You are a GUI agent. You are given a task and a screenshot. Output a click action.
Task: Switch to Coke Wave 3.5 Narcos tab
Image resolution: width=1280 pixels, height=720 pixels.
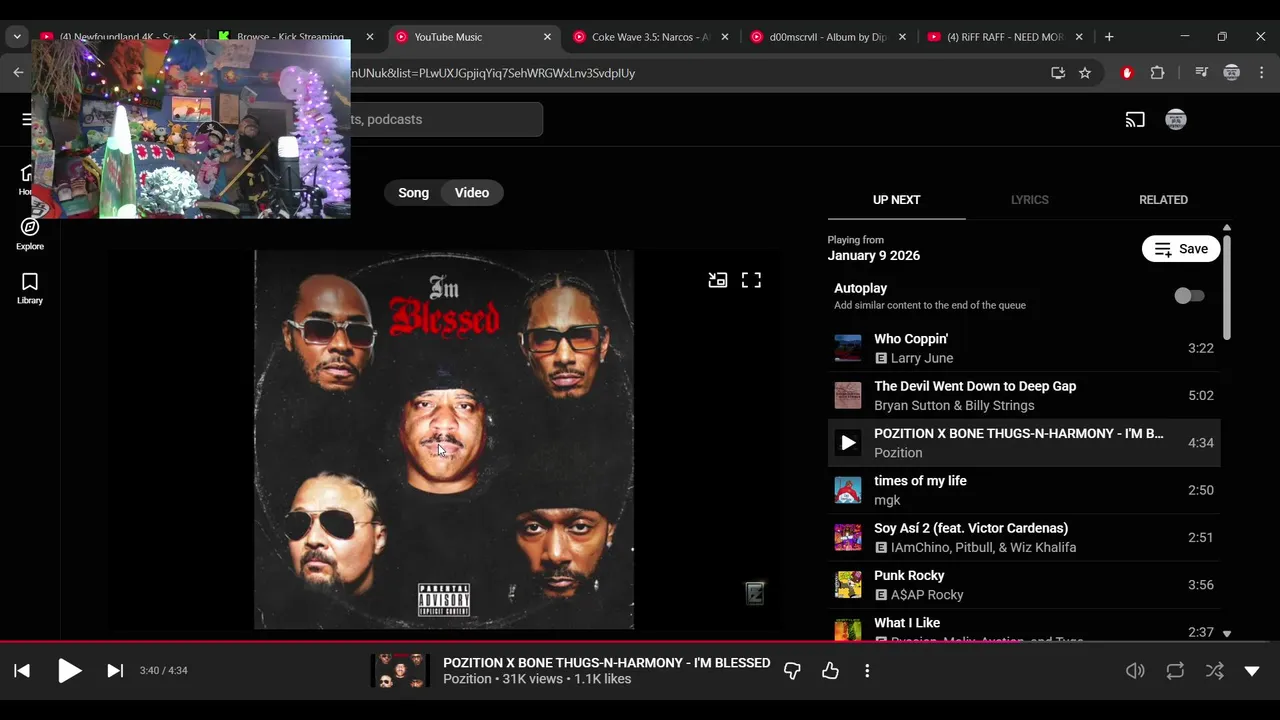(650, 37)
